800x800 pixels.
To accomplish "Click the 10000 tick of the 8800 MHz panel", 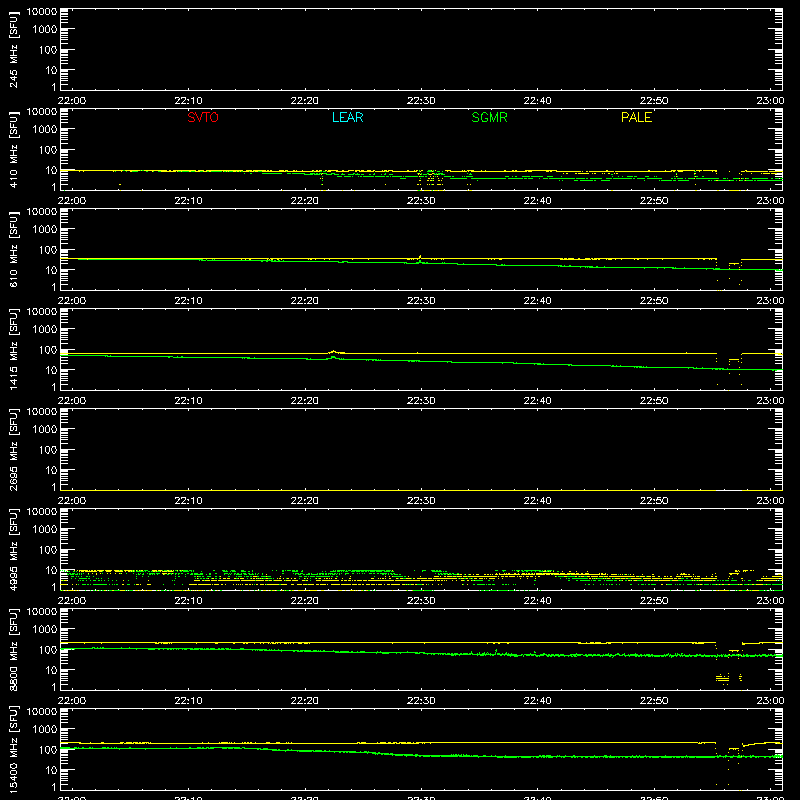I will (x=42, y=612).
